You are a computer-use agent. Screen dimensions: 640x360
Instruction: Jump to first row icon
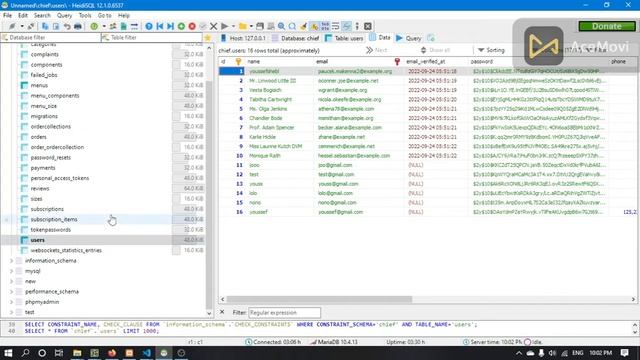click(x=160, y=26)
